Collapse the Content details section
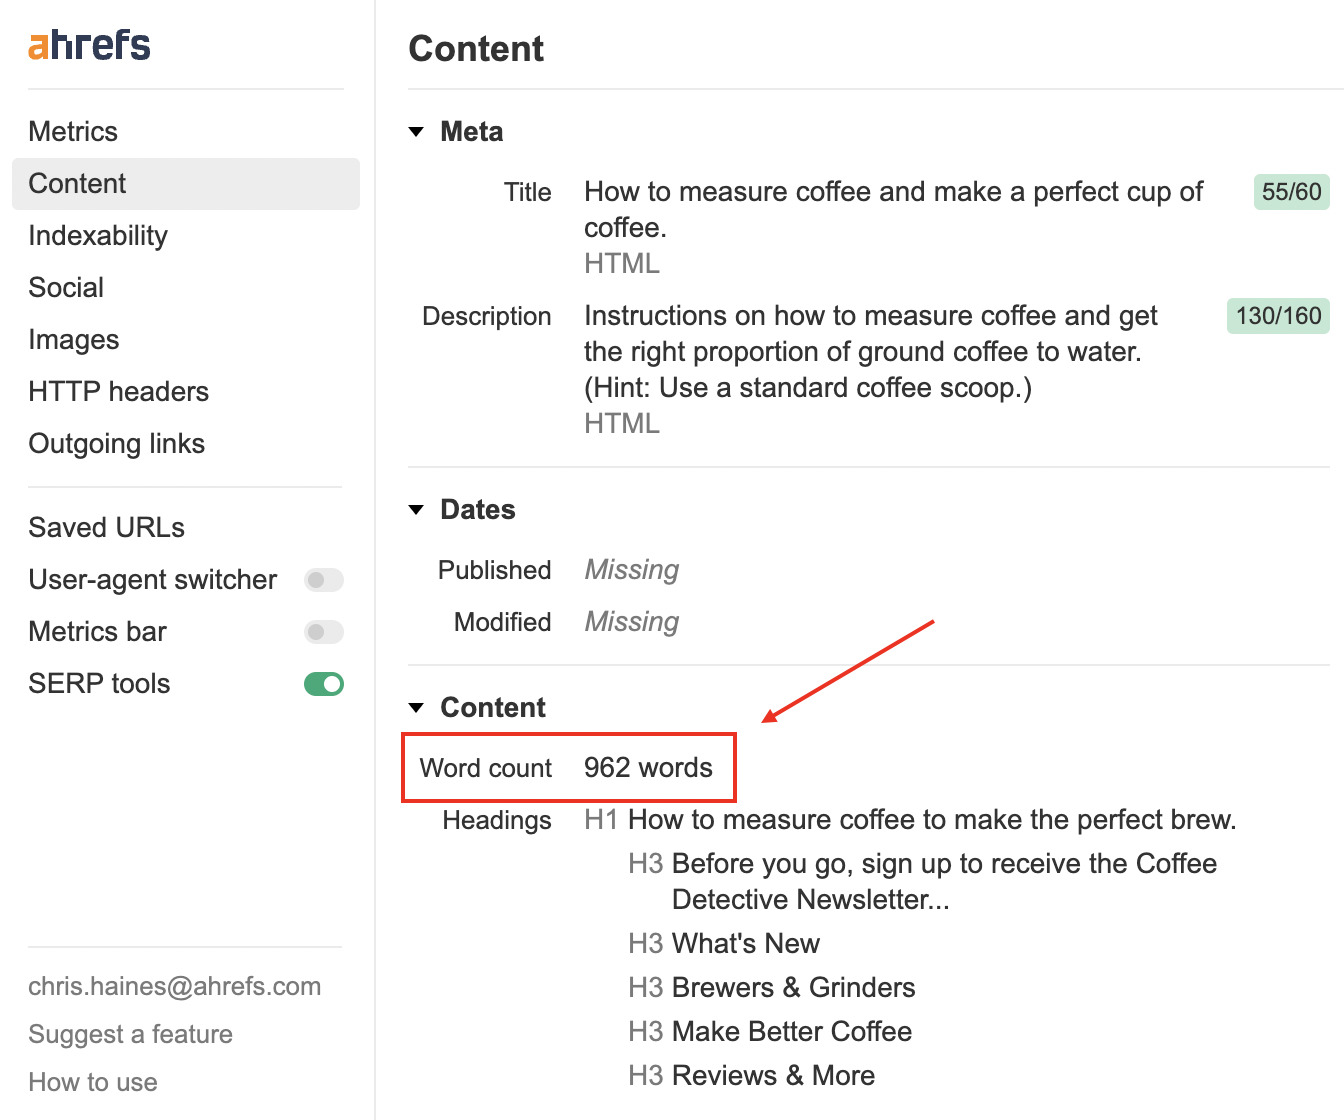The image size is (1344, 1120). pyautogui.click(x=417, y=707)
